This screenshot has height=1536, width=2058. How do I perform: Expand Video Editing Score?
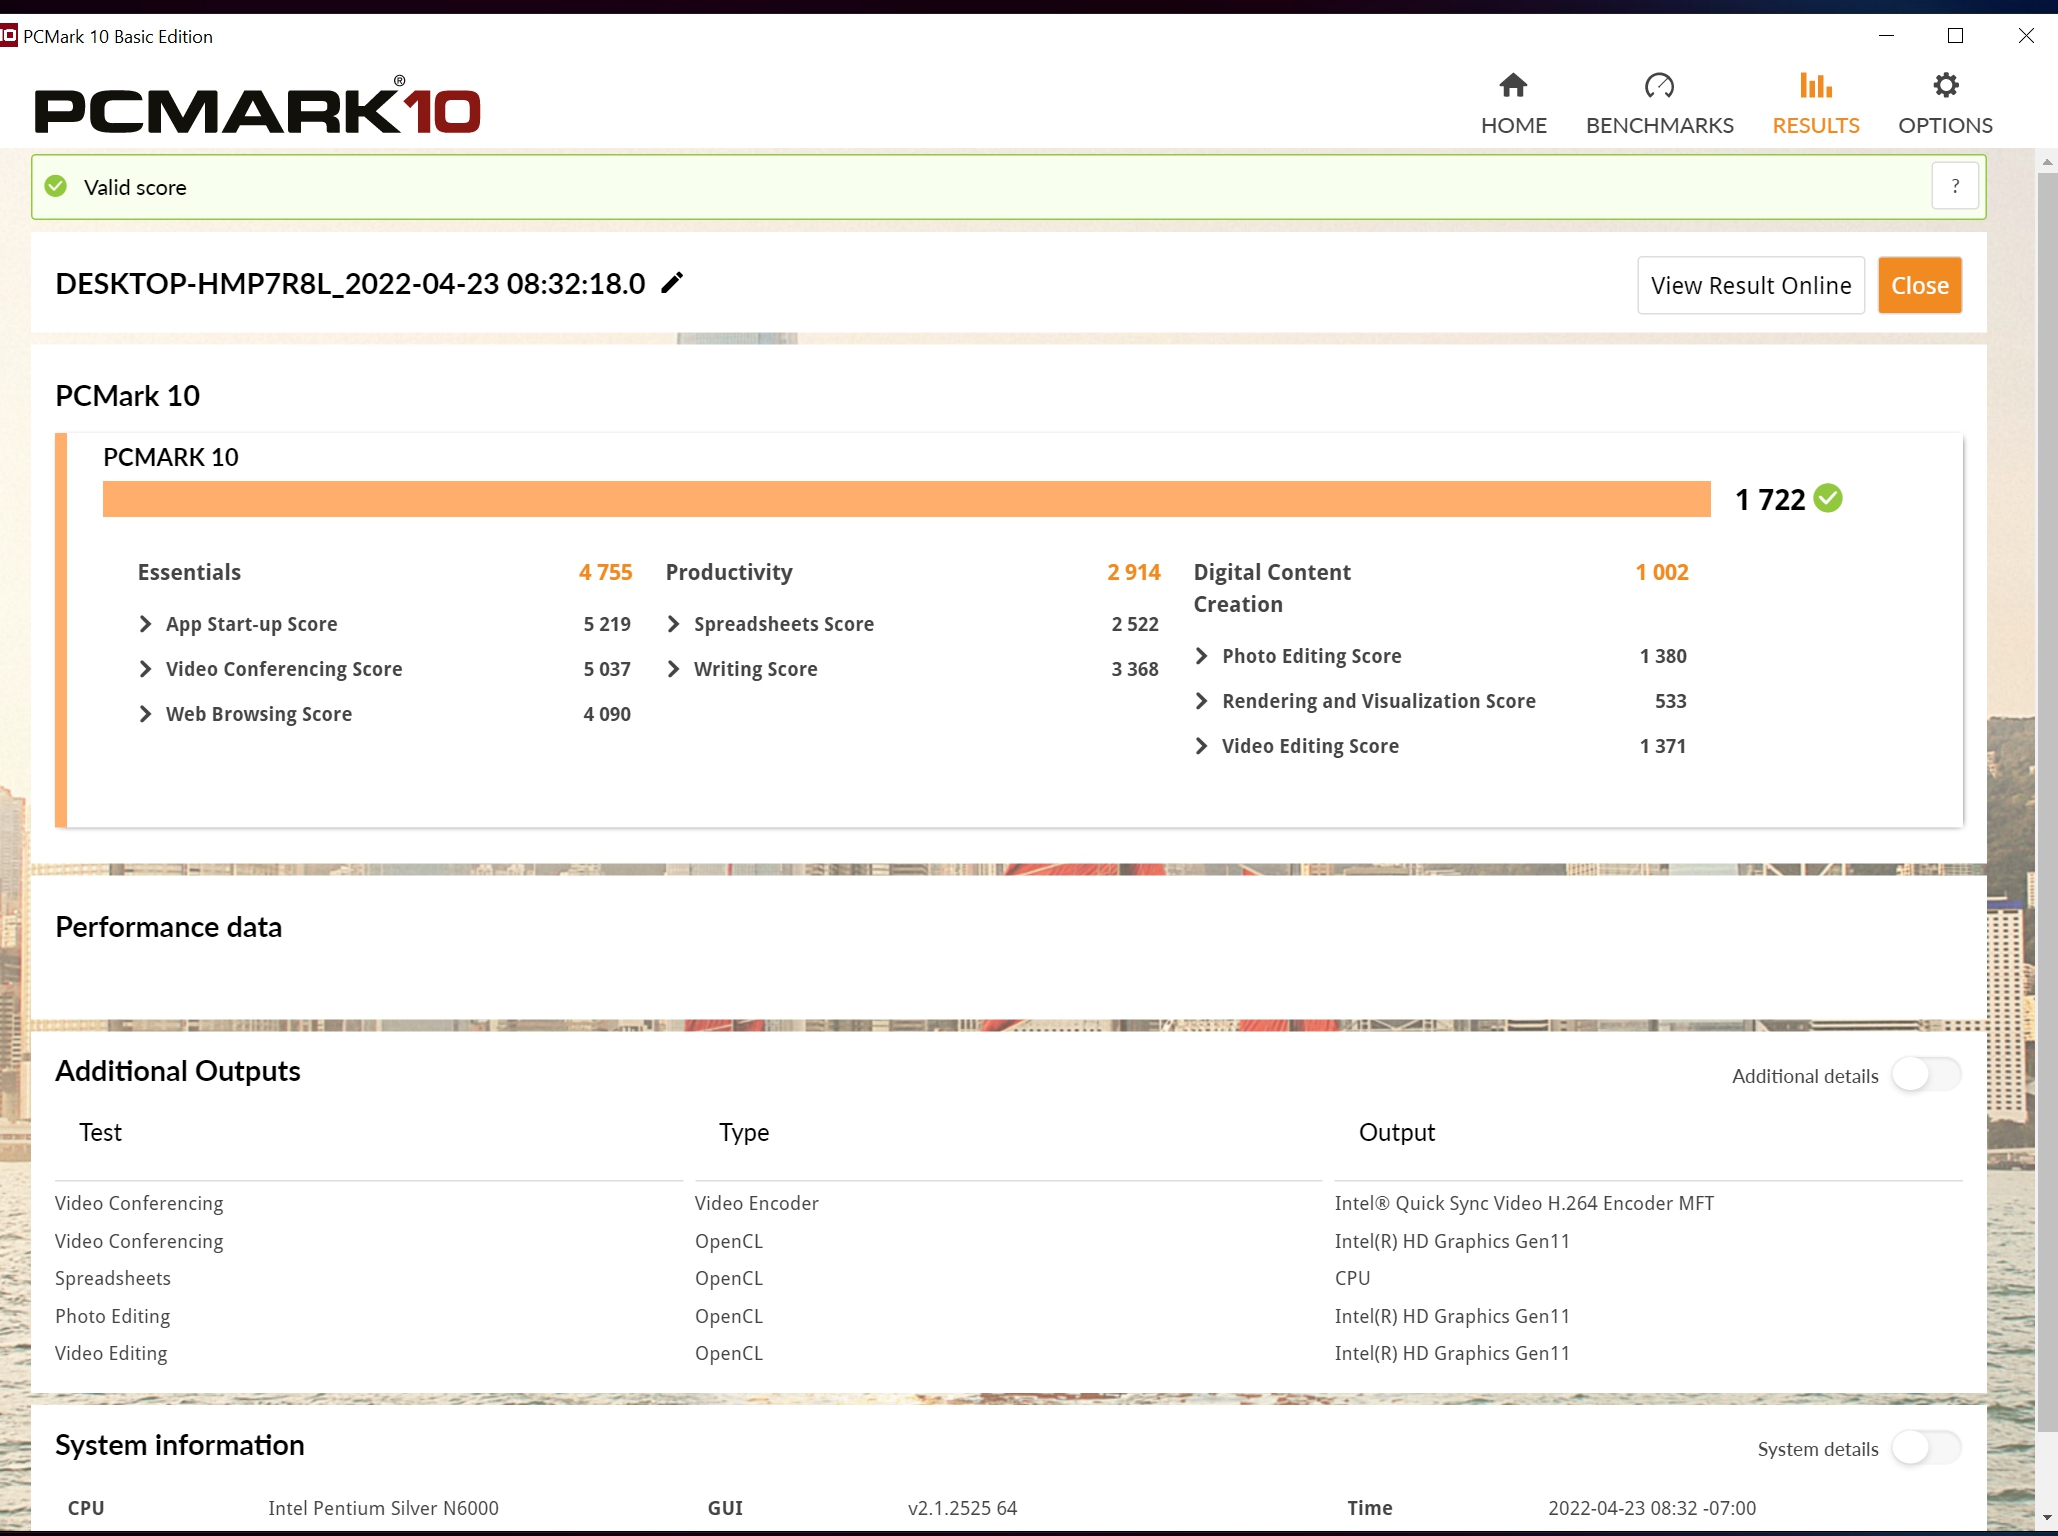click(x=1201, y=746)
